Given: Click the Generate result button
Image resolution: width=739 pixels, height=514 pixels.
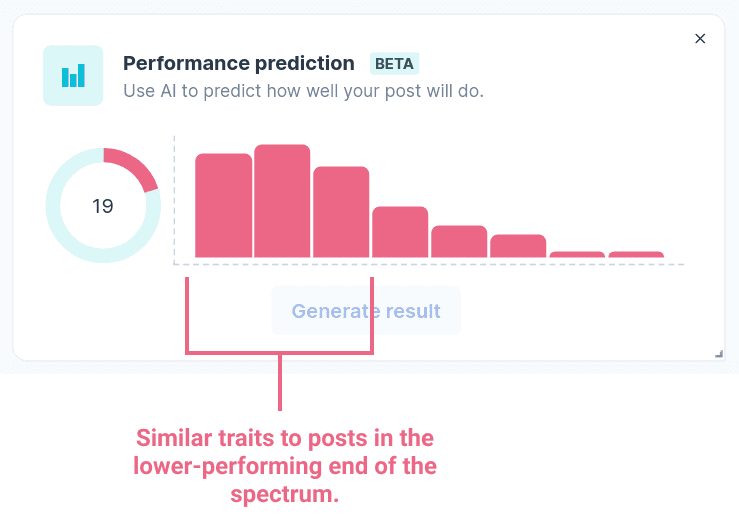Looking at the screenshot, I should (366, 310).
